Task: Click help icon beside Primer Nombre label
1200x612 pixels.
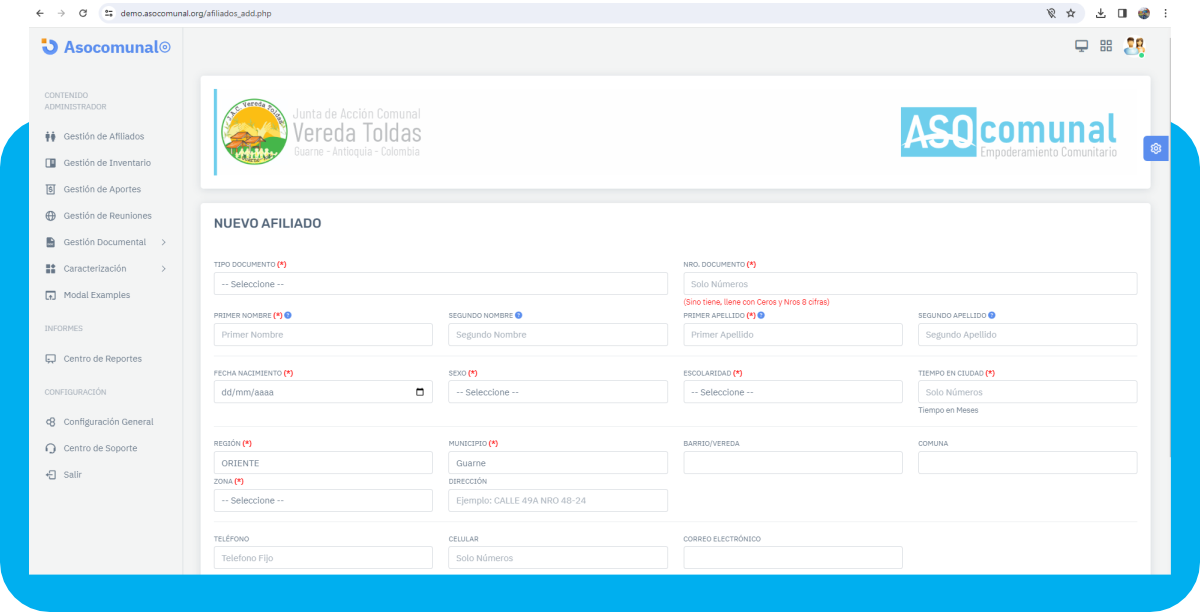Action: (x=288, y=315)
